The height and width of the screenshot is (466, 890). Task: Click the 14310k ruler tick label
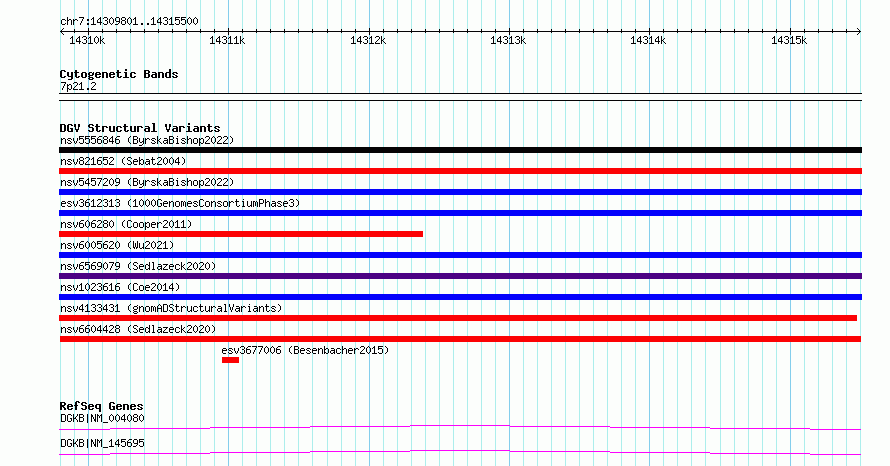click(x=87, y=40)
